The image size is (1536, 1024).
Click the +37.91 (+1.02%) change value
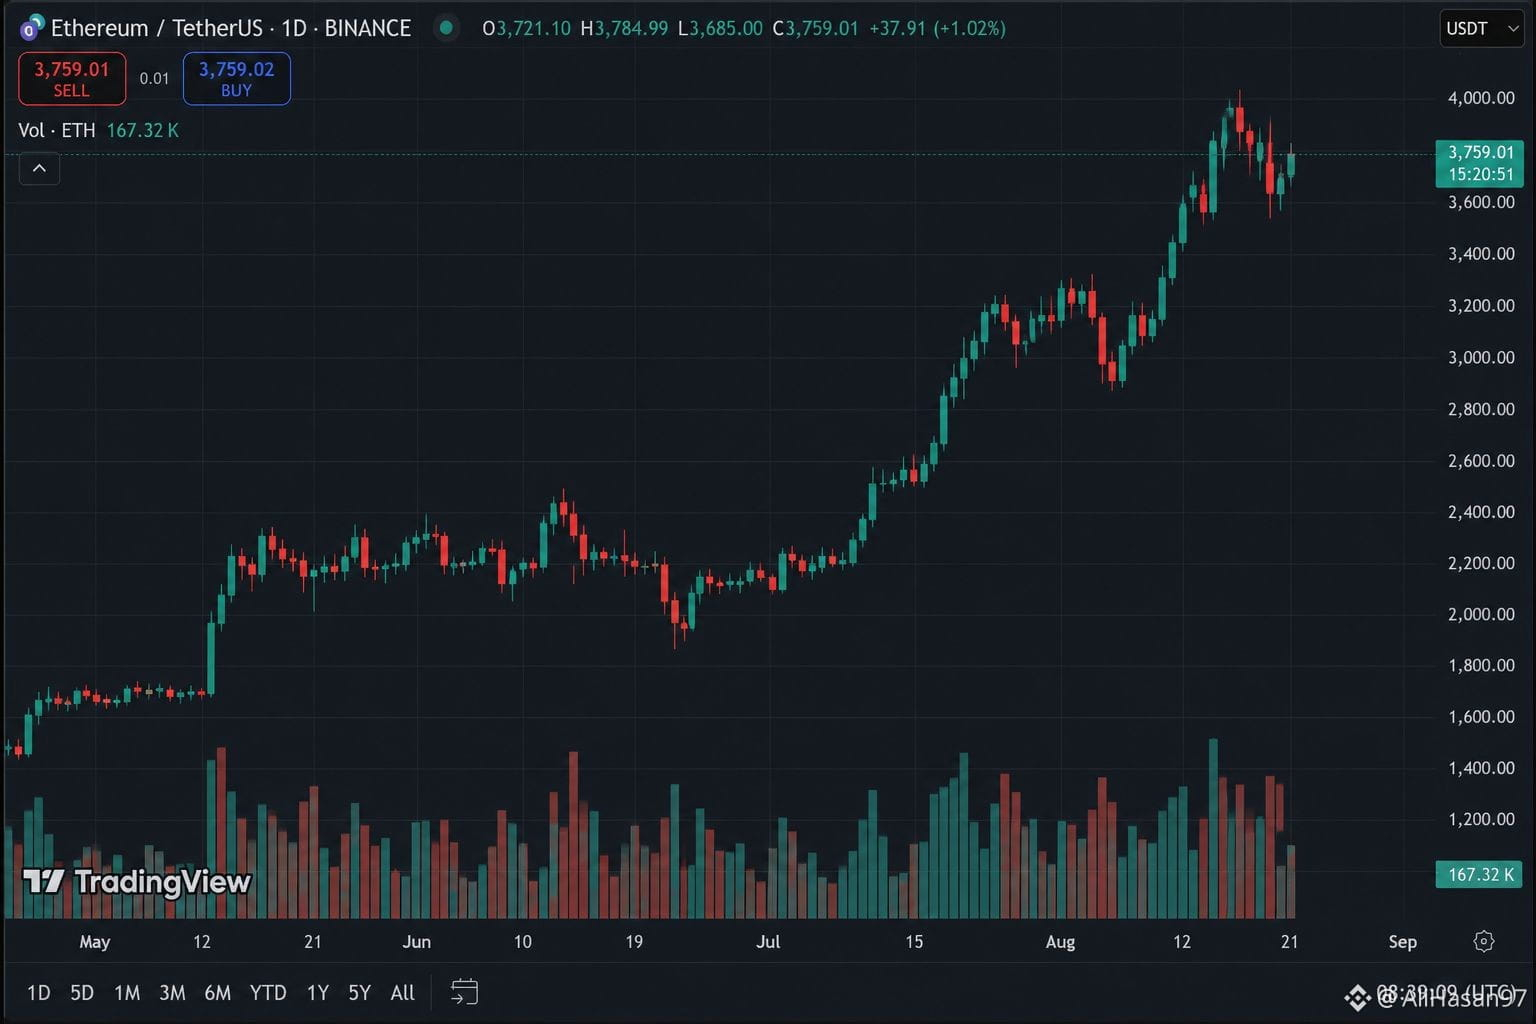tap(937, 28)
